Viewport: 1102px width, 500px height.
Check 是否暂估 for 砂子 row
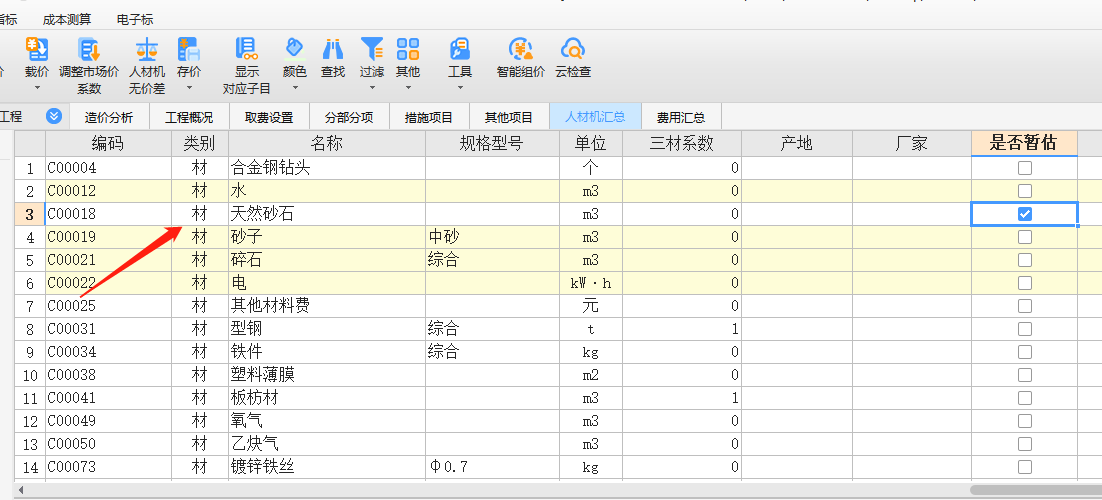pyautogui.click(x=1025, y=237)
